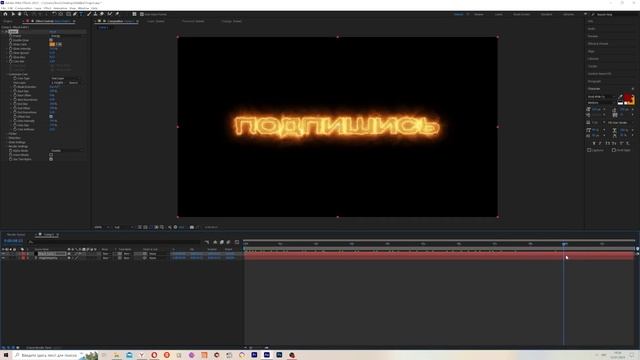Open After Effects from the Windows taskbar
Screen dimensions: 640x360
click(267, 355)
